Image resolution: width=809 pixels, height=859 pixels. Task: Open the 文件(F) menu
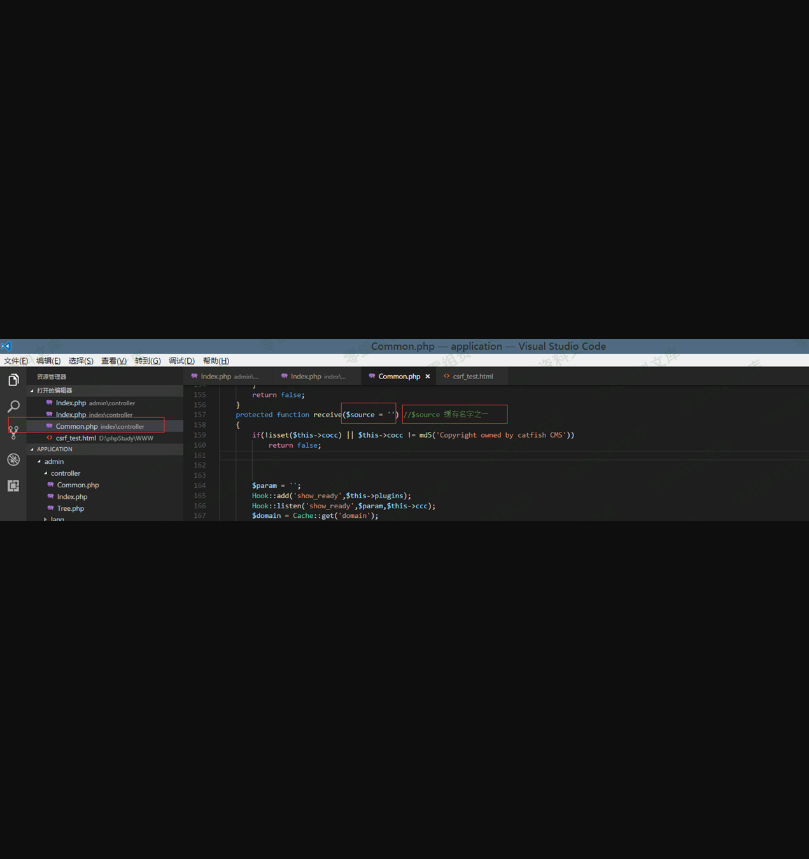(x=16, y=361)
